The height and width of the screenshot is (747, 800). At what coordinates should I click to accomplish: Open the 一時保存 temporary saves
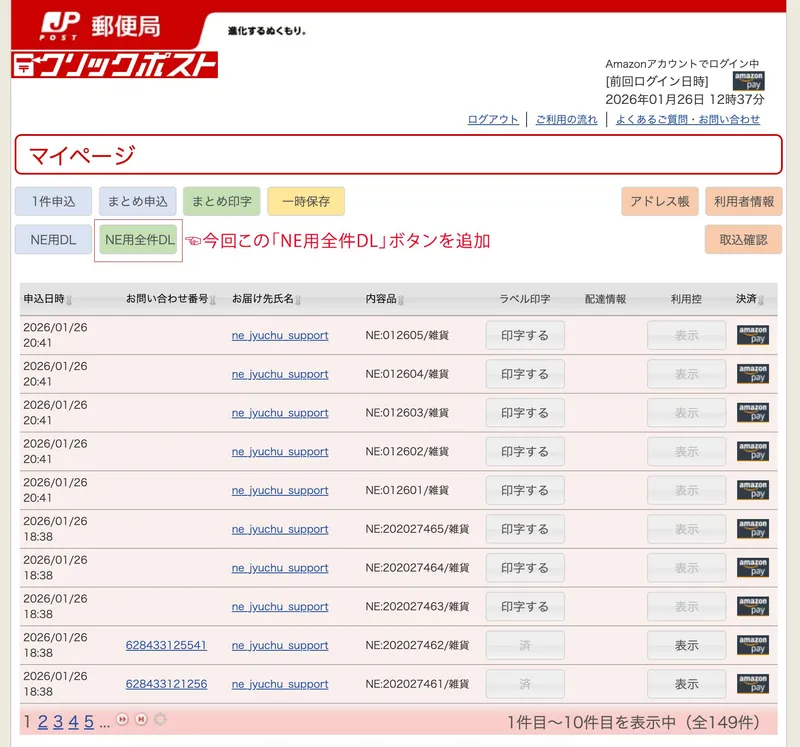(306, 202)
